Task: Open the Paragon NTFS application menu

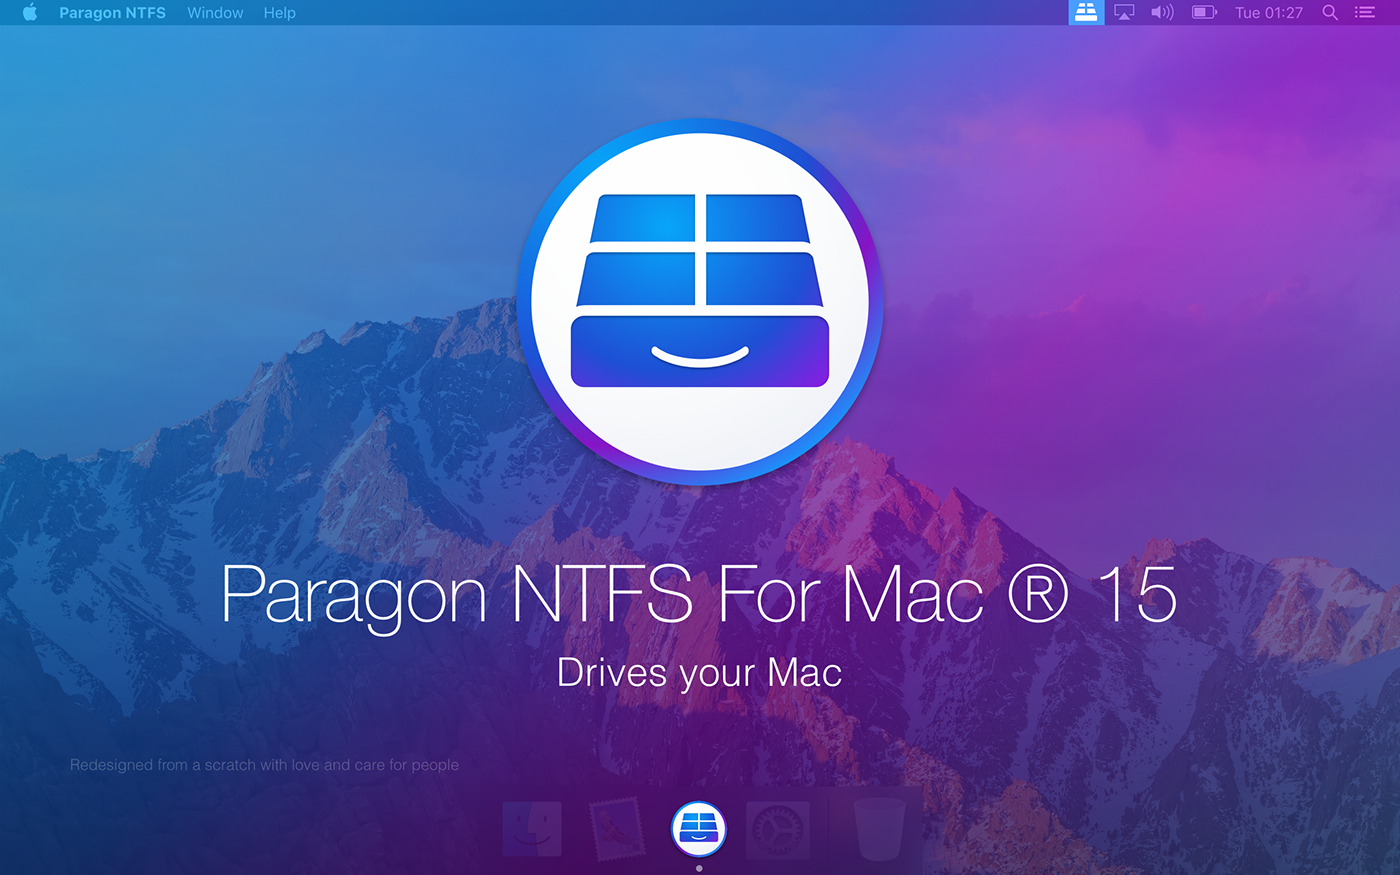Action: click(112, 13)
